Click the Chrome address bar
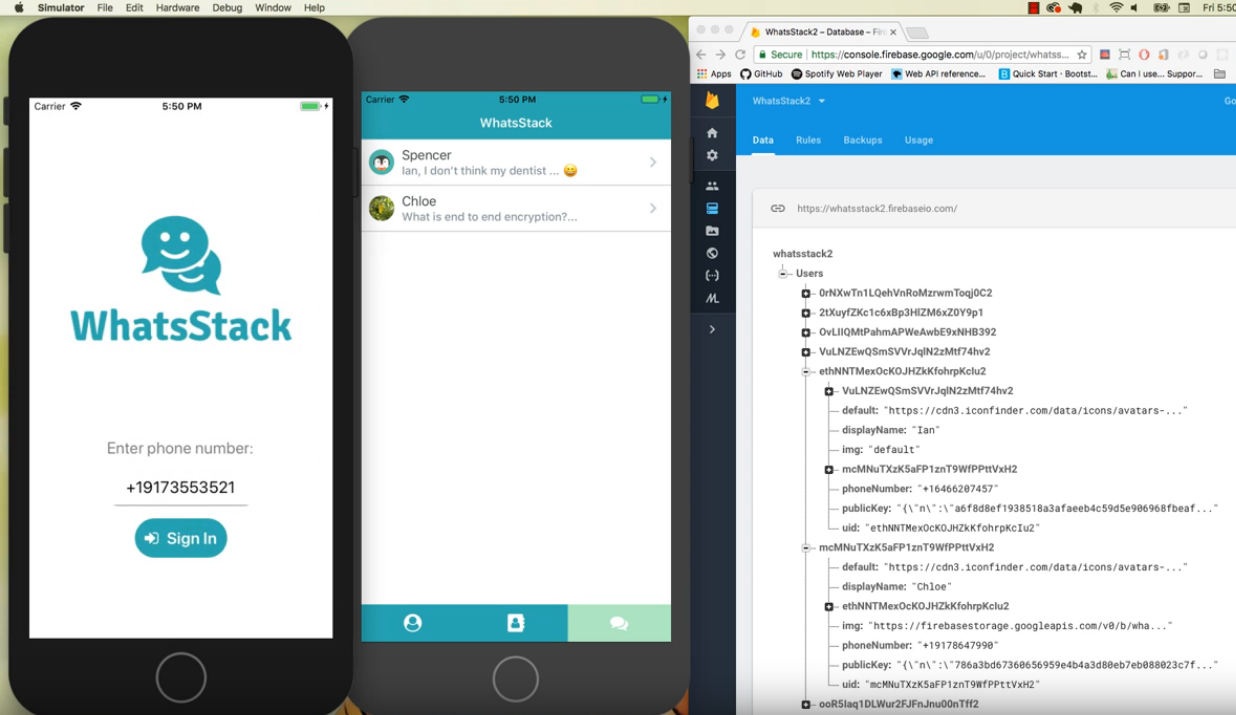1236x715 pixels. tap(920, 55)
